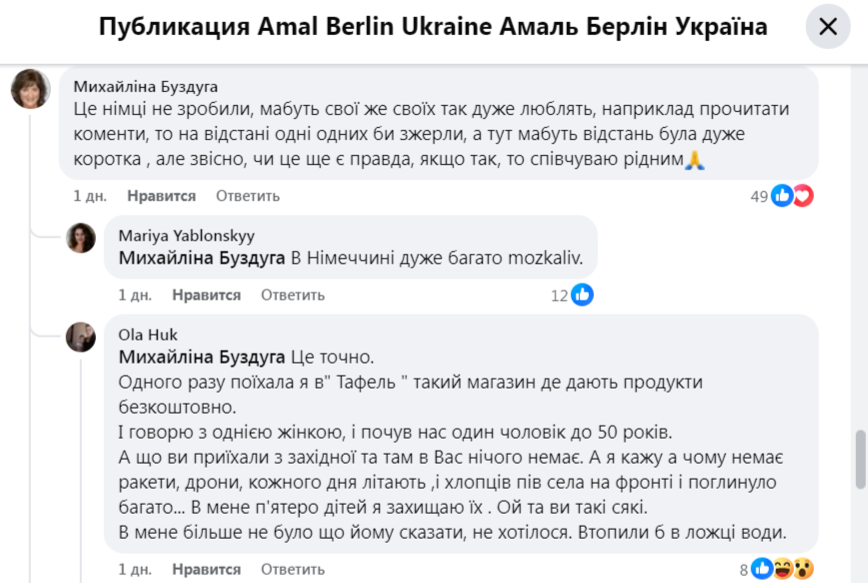Screen dimensions: 868x583
Task: Close the publication dialog with X button
Action: click(828, 27)
